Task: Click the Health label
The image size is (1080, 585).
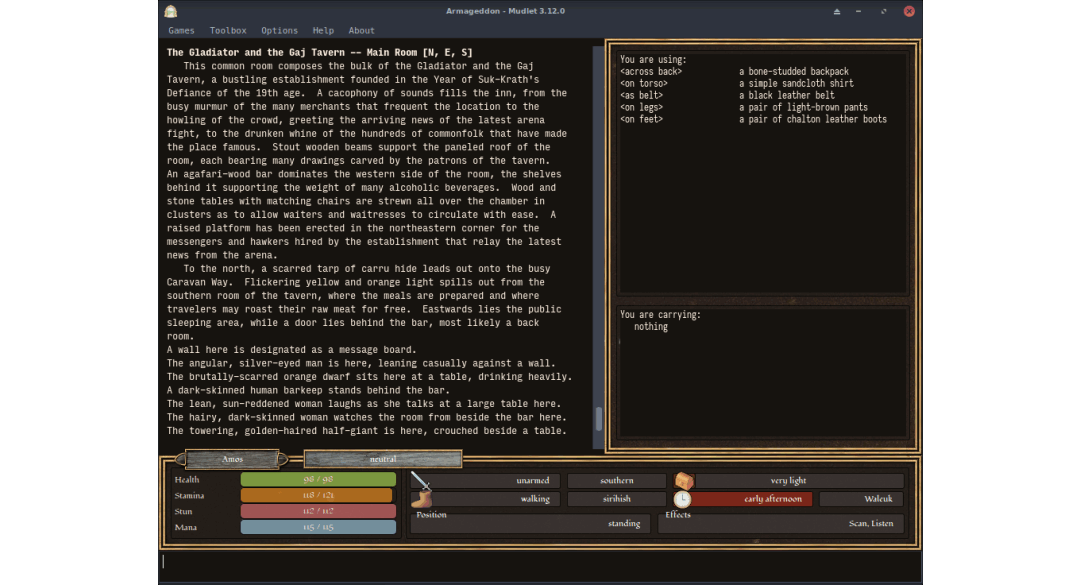Action: pyautogui.click(x=187, y=480)
